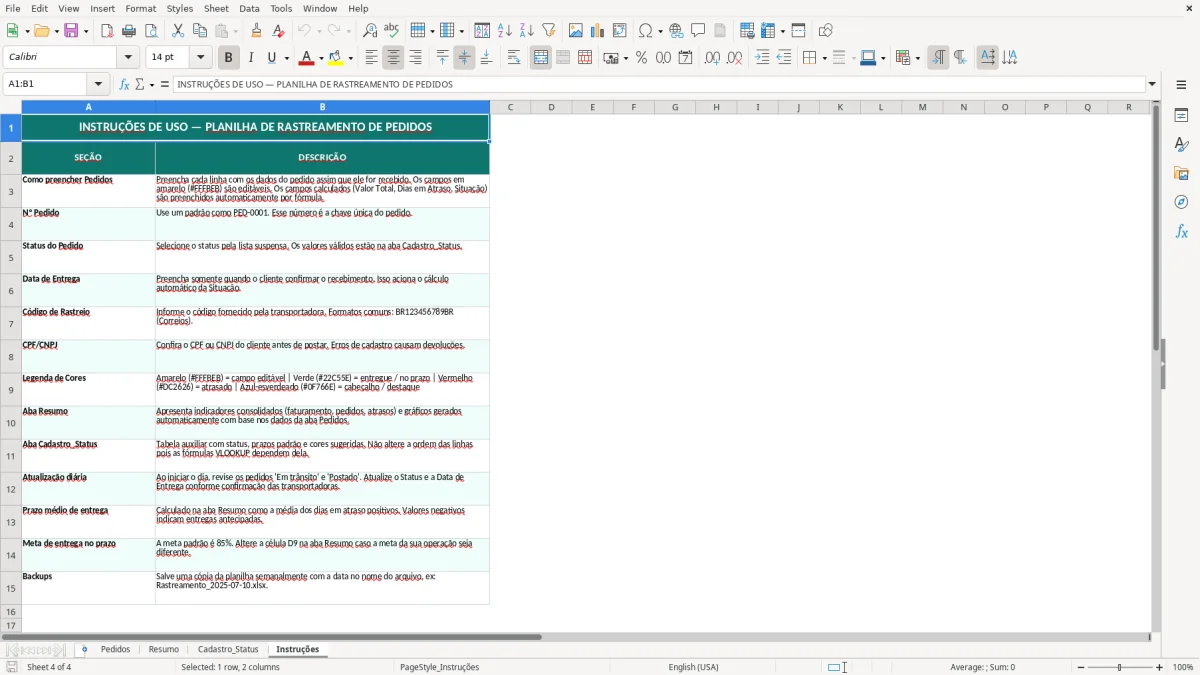
Task: Insert a chart via toolbar icon
Action: [x=598, y=31]
